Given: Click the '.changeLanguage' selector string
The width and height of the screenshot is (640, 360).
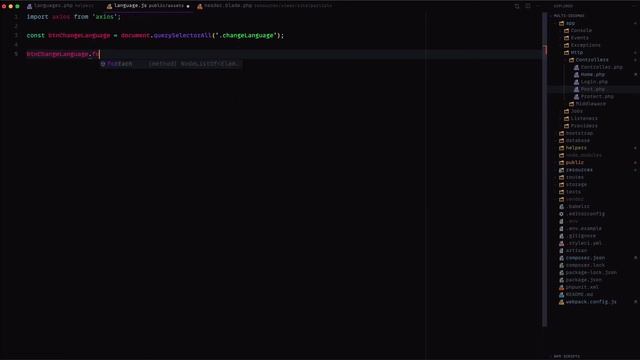Looking at the screenshot, I should click(246, 36).
